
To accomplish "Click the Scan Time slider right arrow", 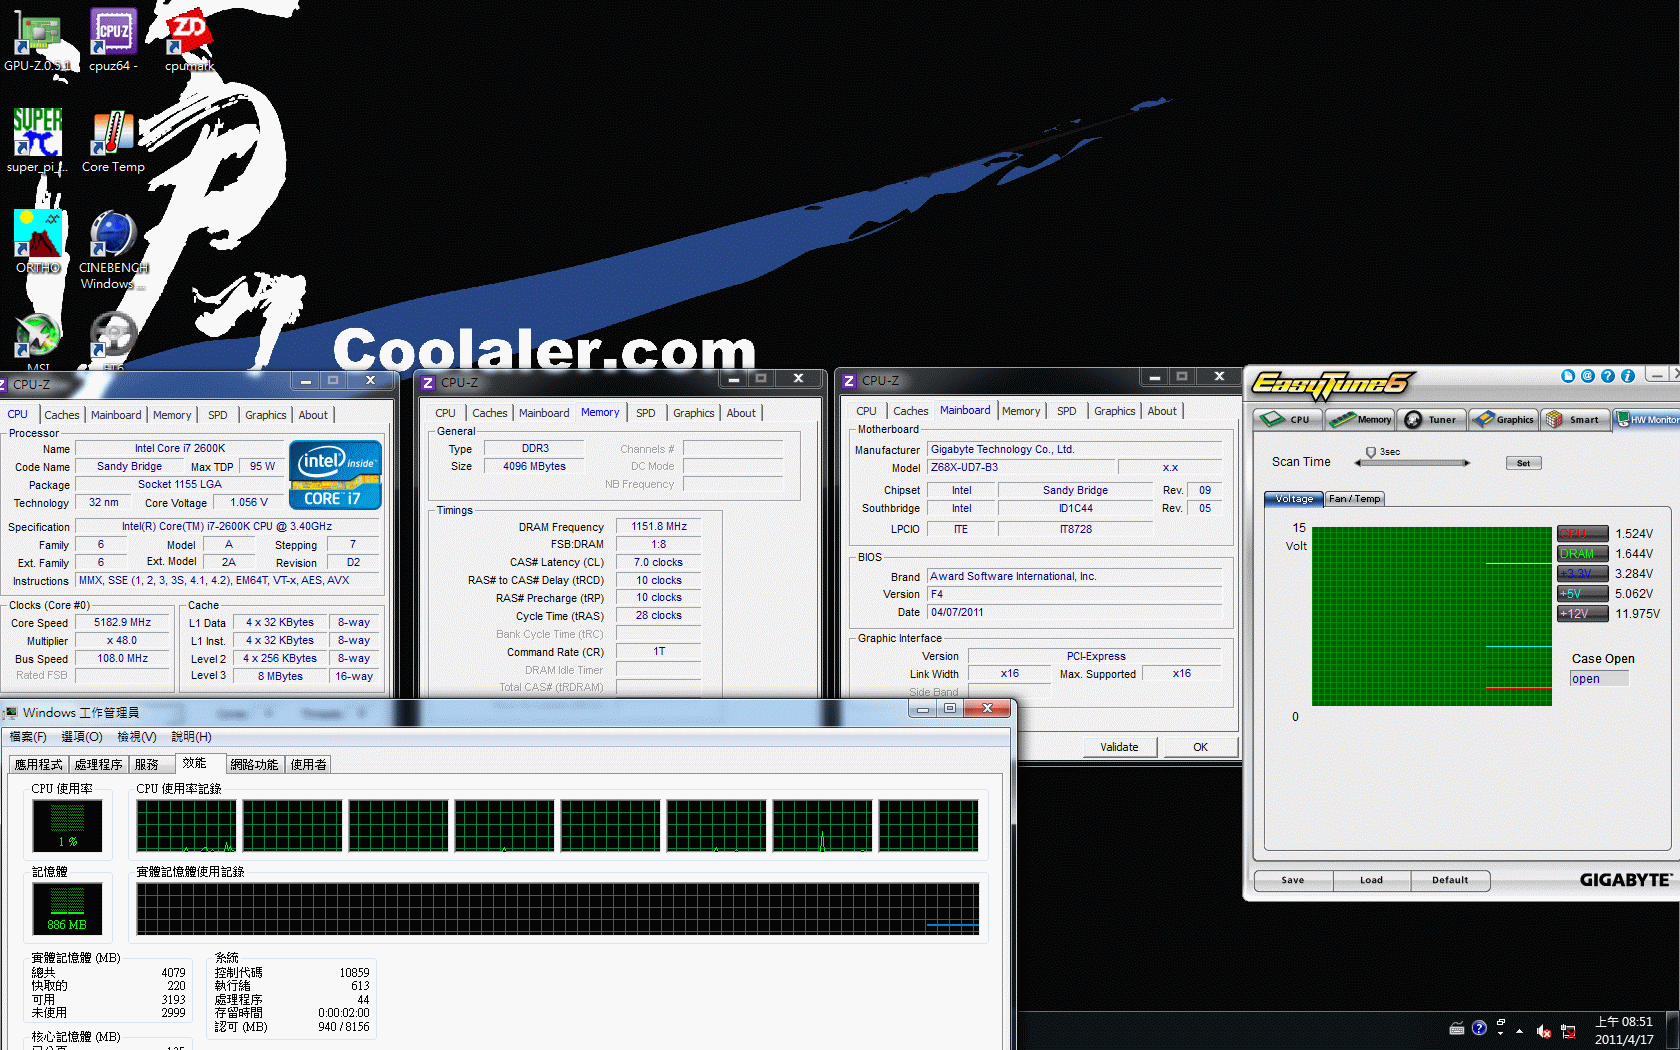I will [1467, 463].
